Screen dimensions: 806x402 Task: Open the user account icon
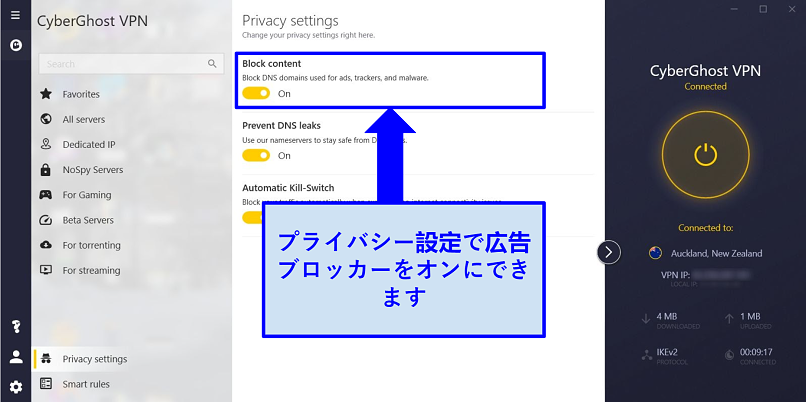point(16,357)
